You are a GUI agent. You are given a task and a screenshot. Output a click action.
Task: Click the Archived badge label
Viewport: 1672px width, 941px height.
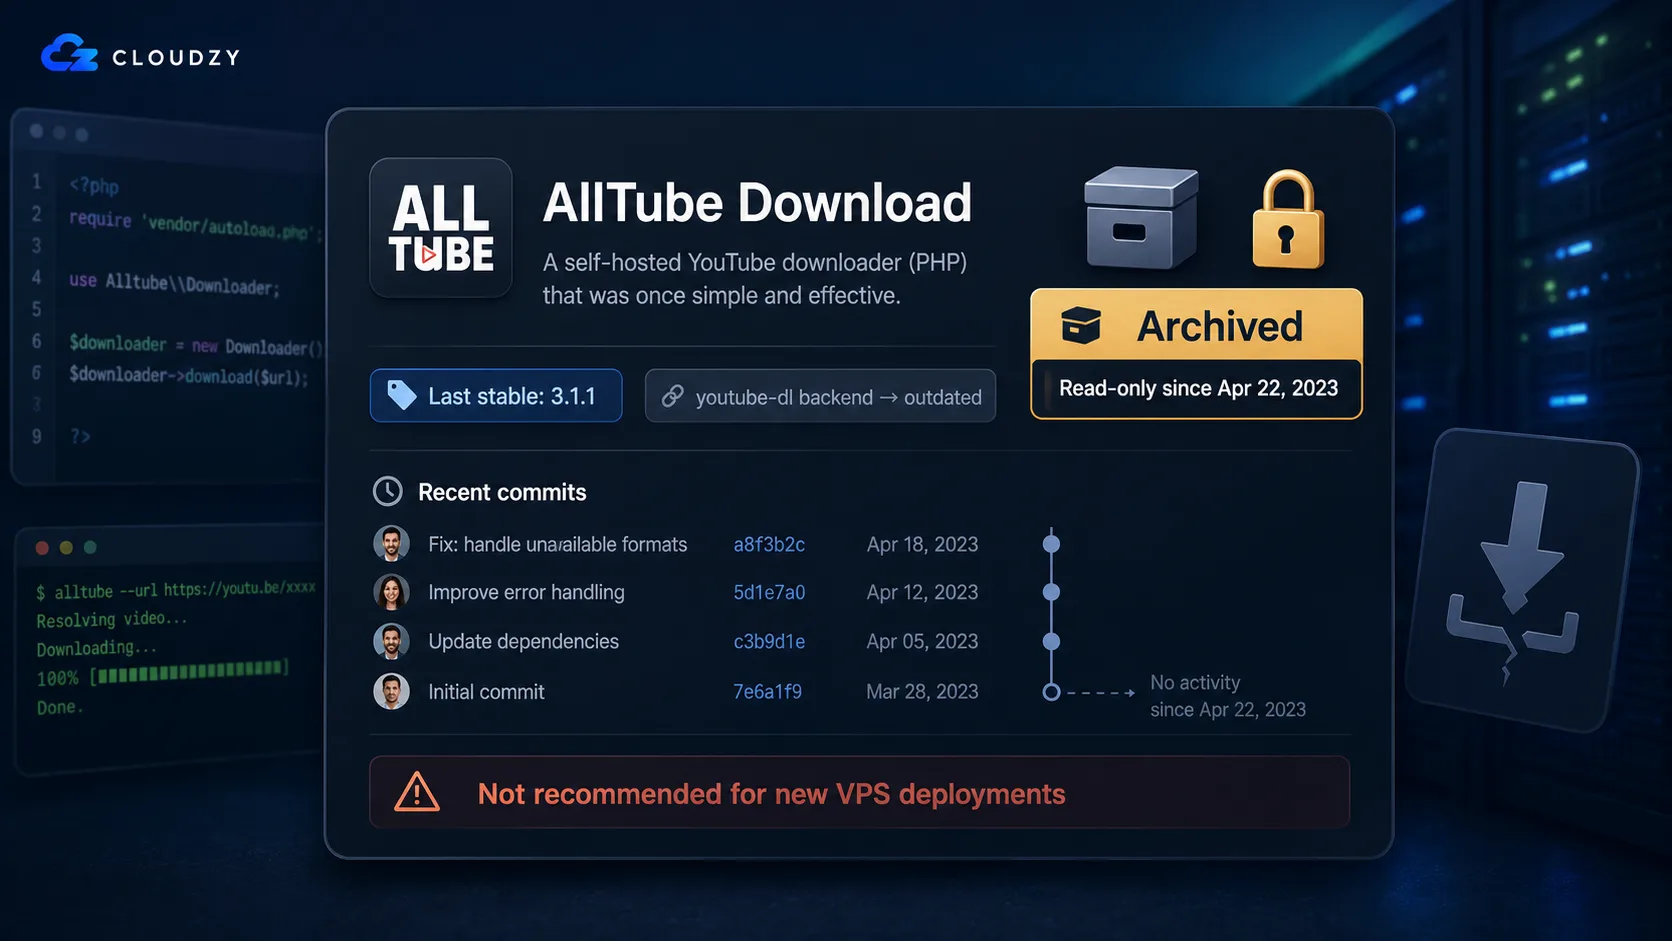1219,326
